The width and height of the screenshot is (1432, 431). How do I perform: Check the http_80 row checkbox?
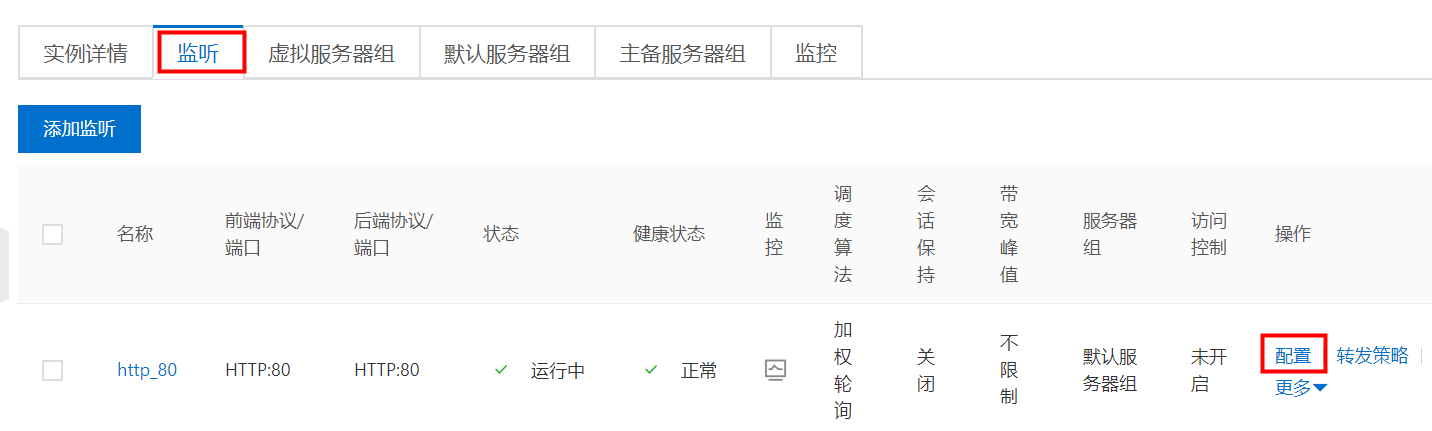pyautogui.click(x=52, y=370)
